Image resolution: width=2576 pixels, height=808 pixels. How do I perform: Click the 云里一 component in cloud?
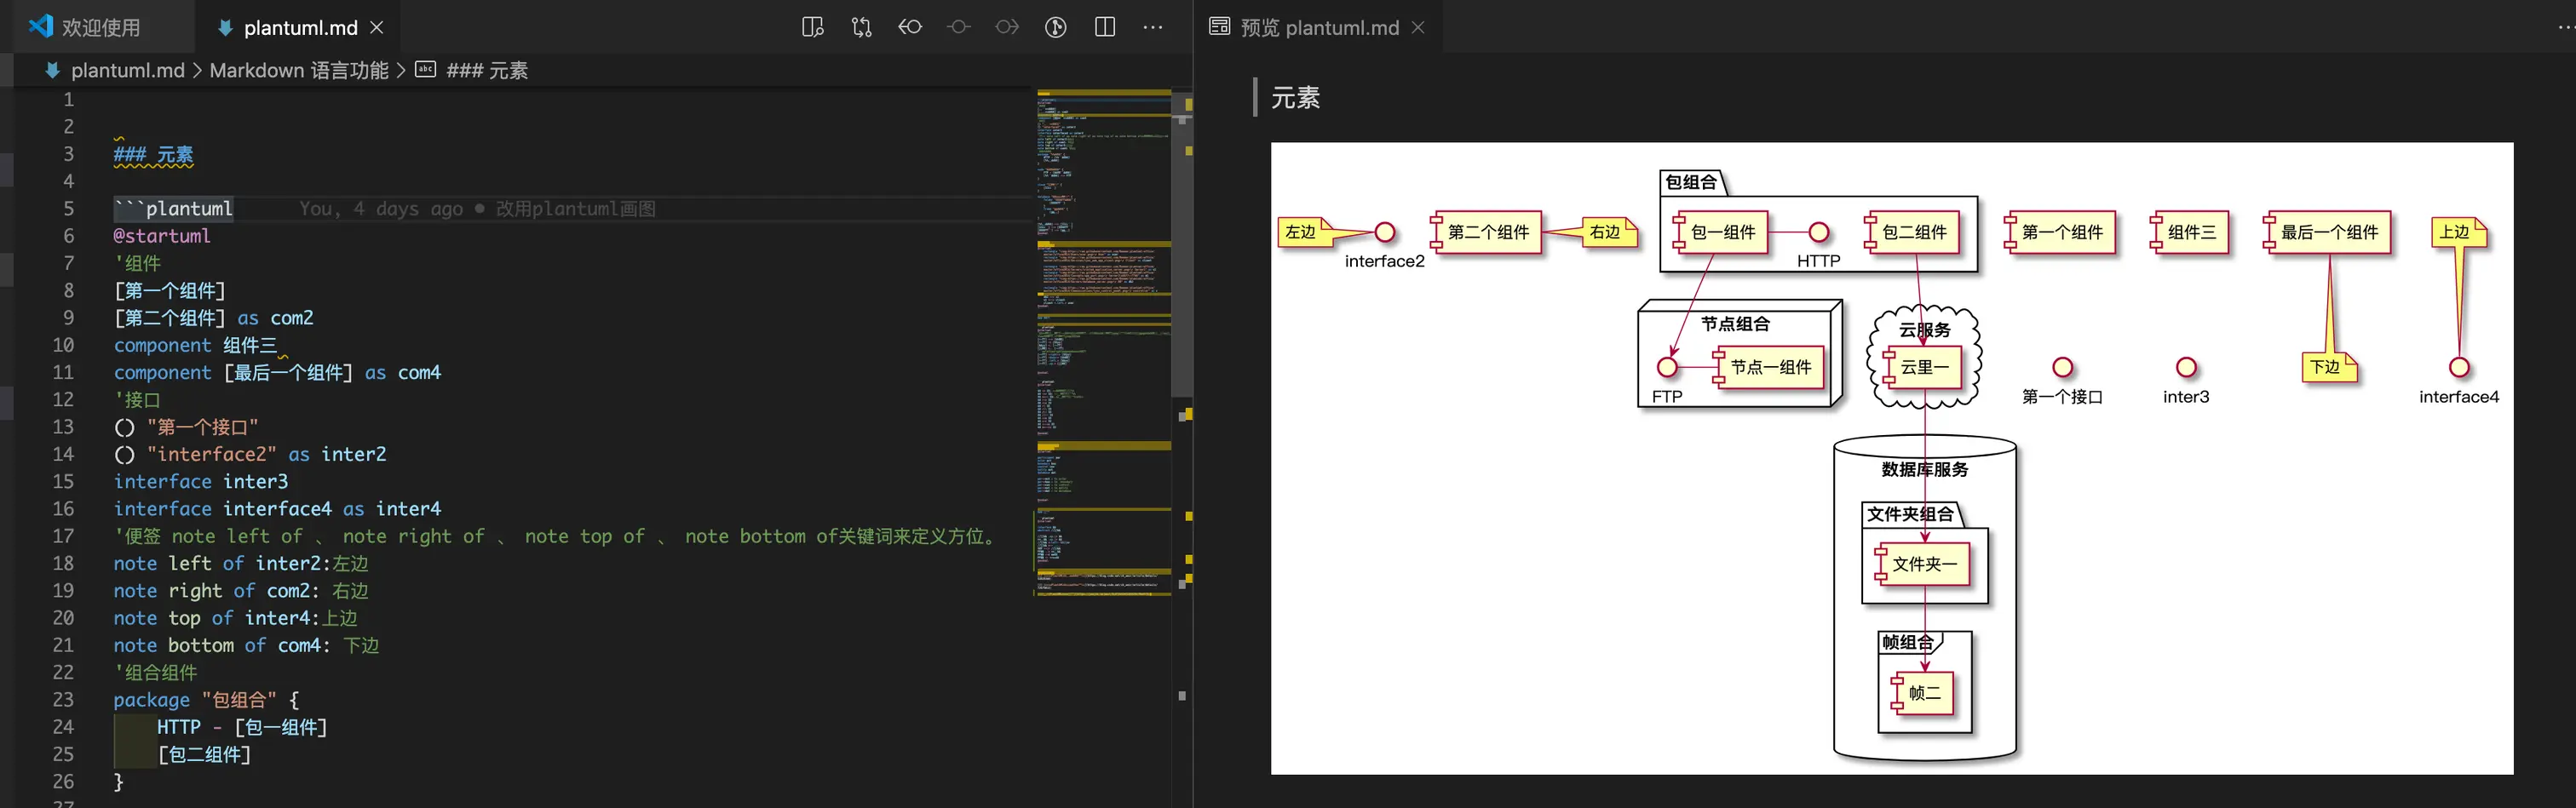click(x=1922, y=367)
